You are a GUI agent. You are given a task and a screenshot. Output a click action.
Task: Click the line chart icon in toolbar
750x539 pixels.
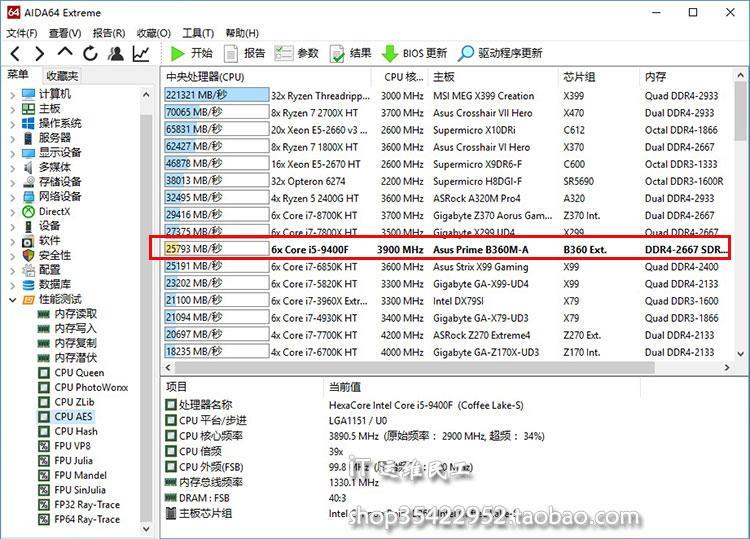141,53
